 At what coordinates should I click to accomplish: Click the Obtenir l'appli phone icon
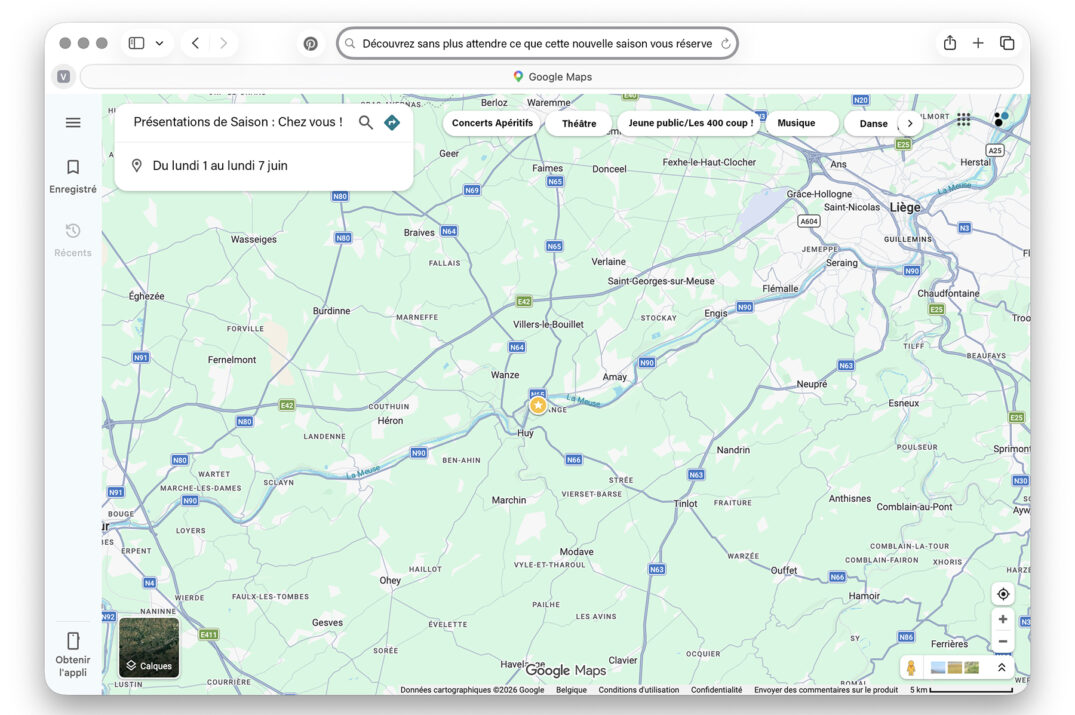tap(73, 641)
